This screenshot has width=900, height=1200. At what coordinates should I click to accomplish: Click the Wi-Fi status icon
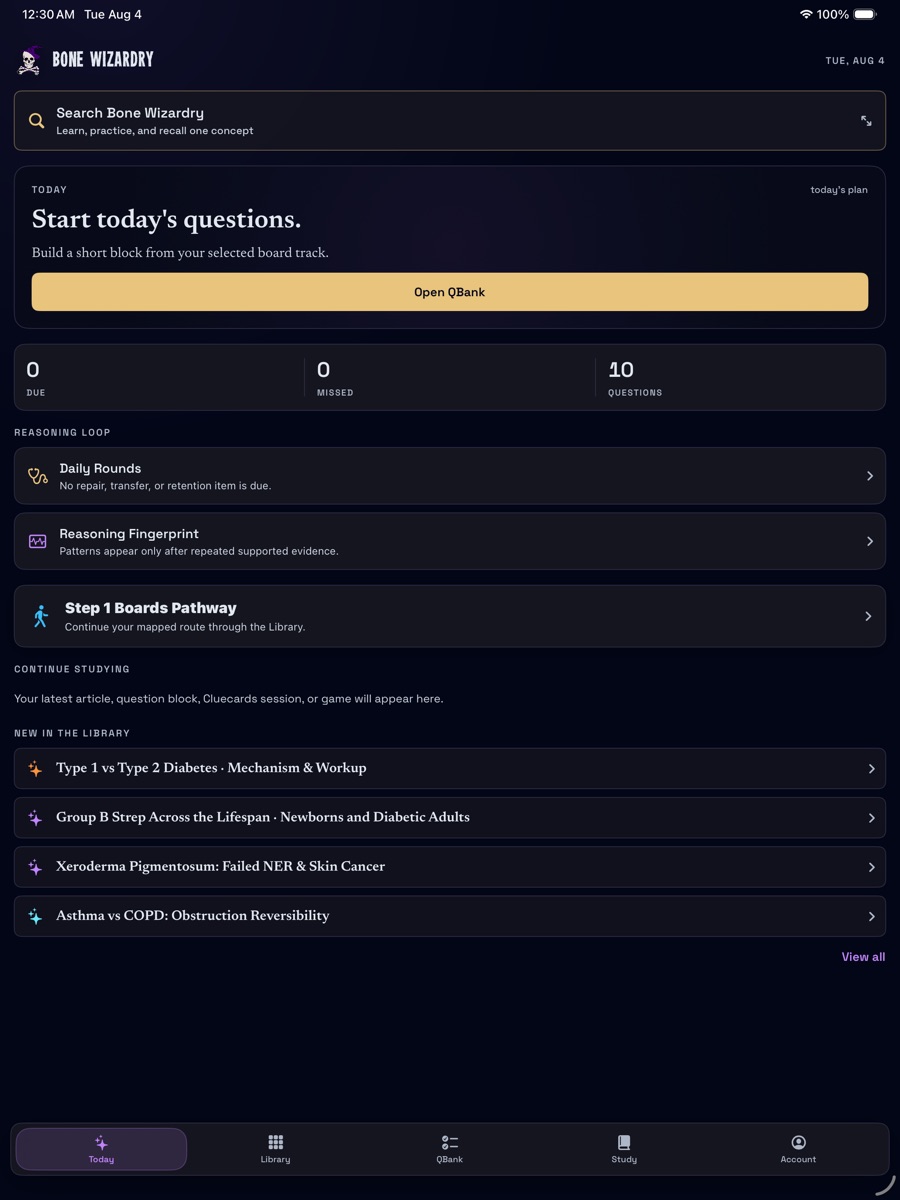pos(806,14)
